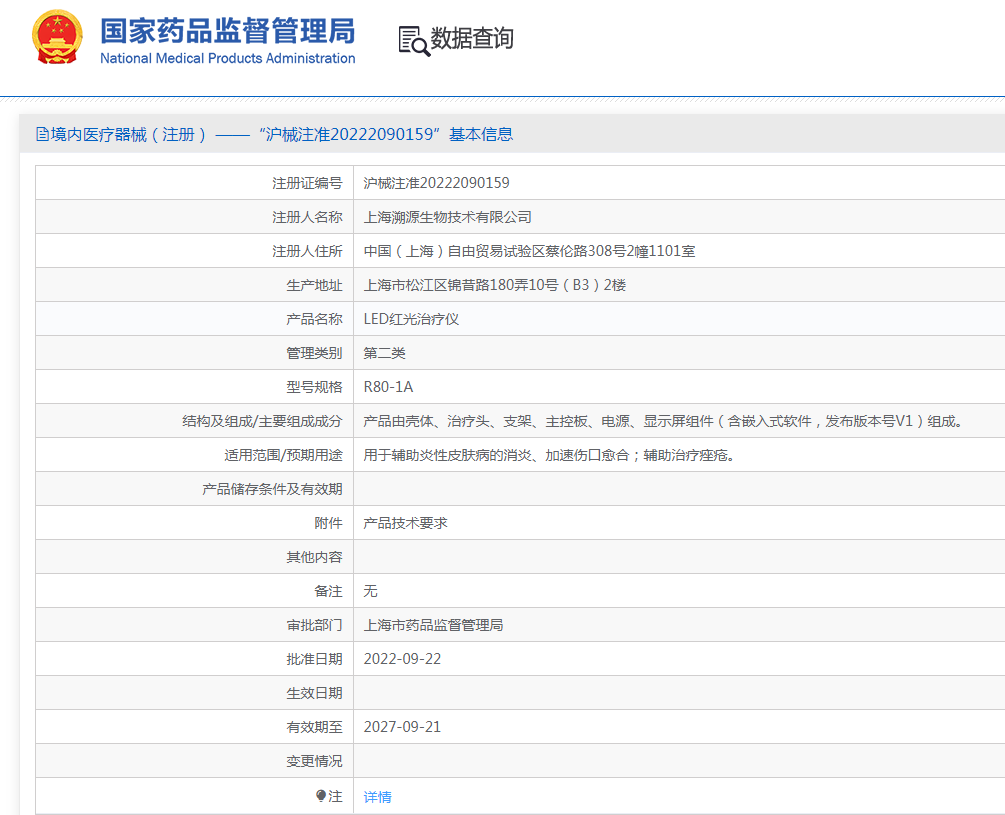
Task: Select remark value 无
Action: click(x=370, y=591)
